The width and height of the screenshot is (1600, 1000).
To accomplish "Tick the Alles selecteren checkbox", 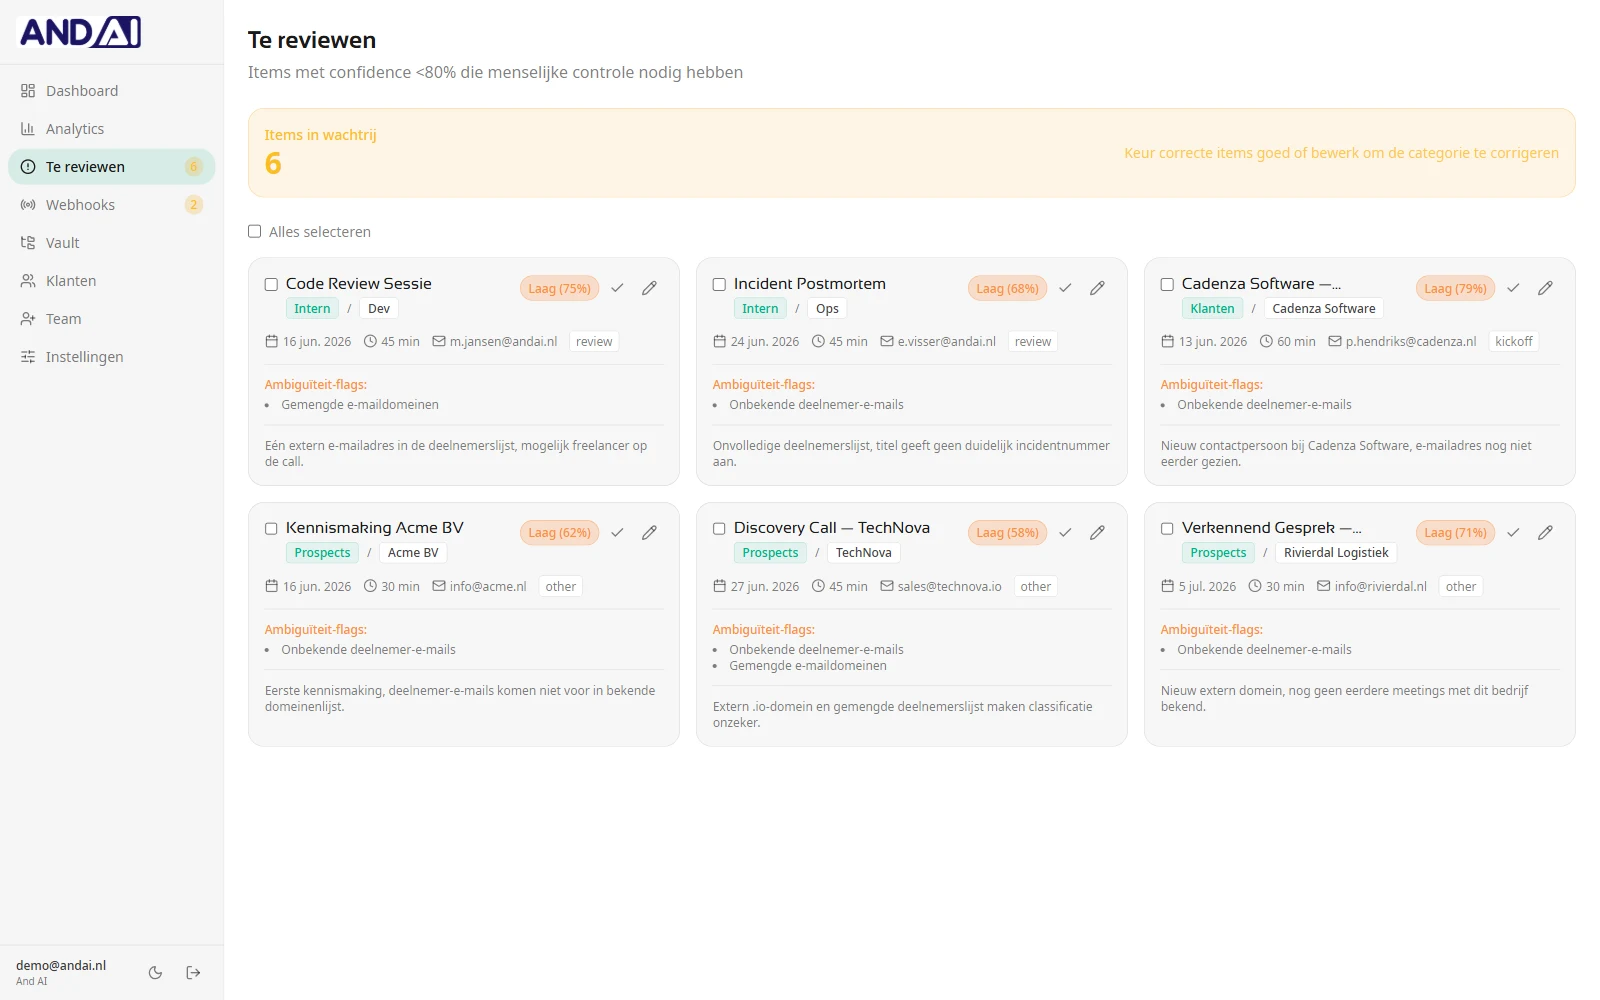I will click(x=255, y=231).
